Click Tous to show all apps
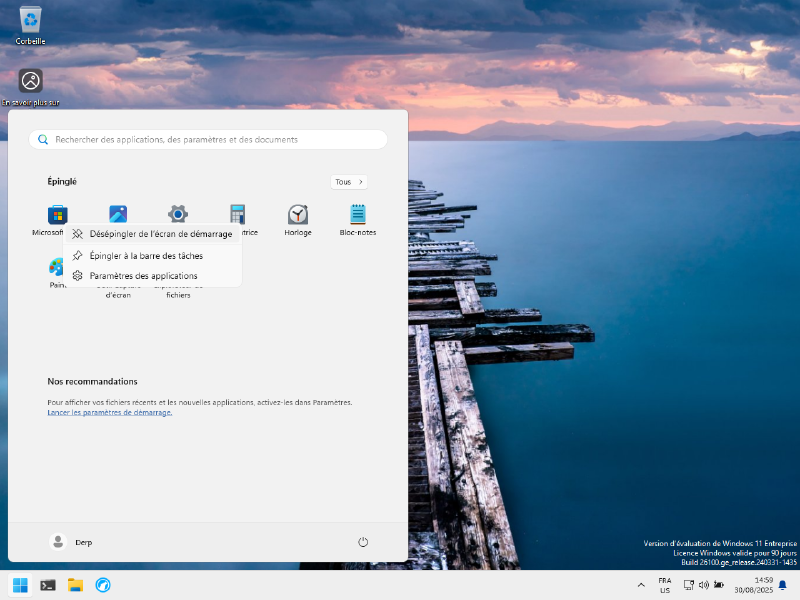The image size is (800, 600). (348, 181)
